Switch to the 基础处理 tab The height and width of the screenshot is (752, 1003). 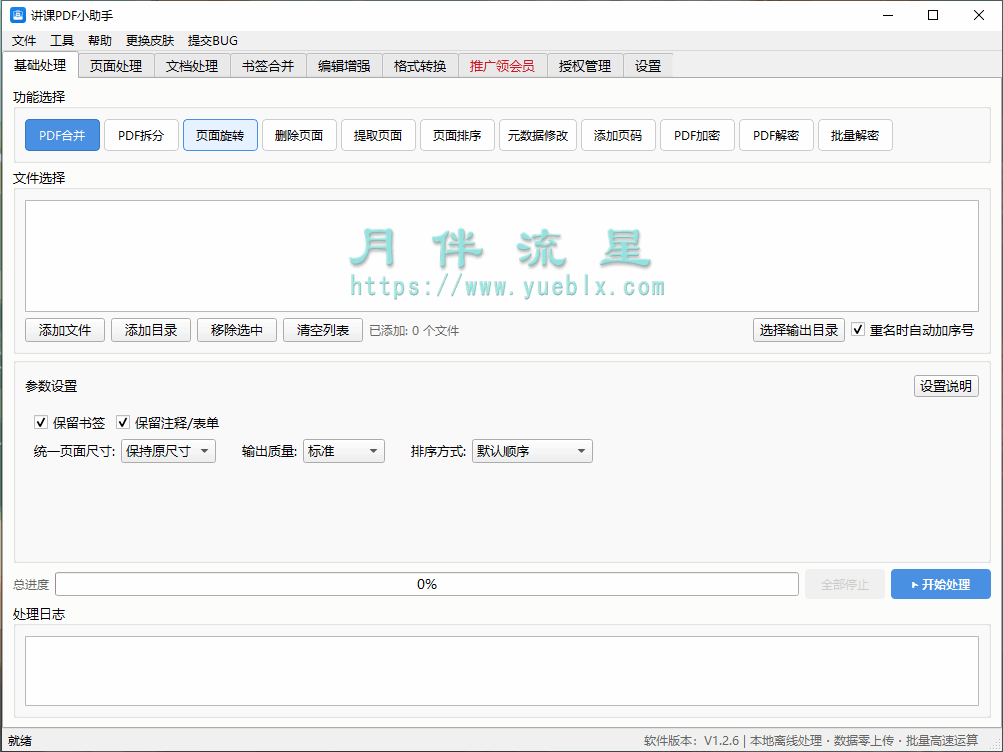point(40,65)
